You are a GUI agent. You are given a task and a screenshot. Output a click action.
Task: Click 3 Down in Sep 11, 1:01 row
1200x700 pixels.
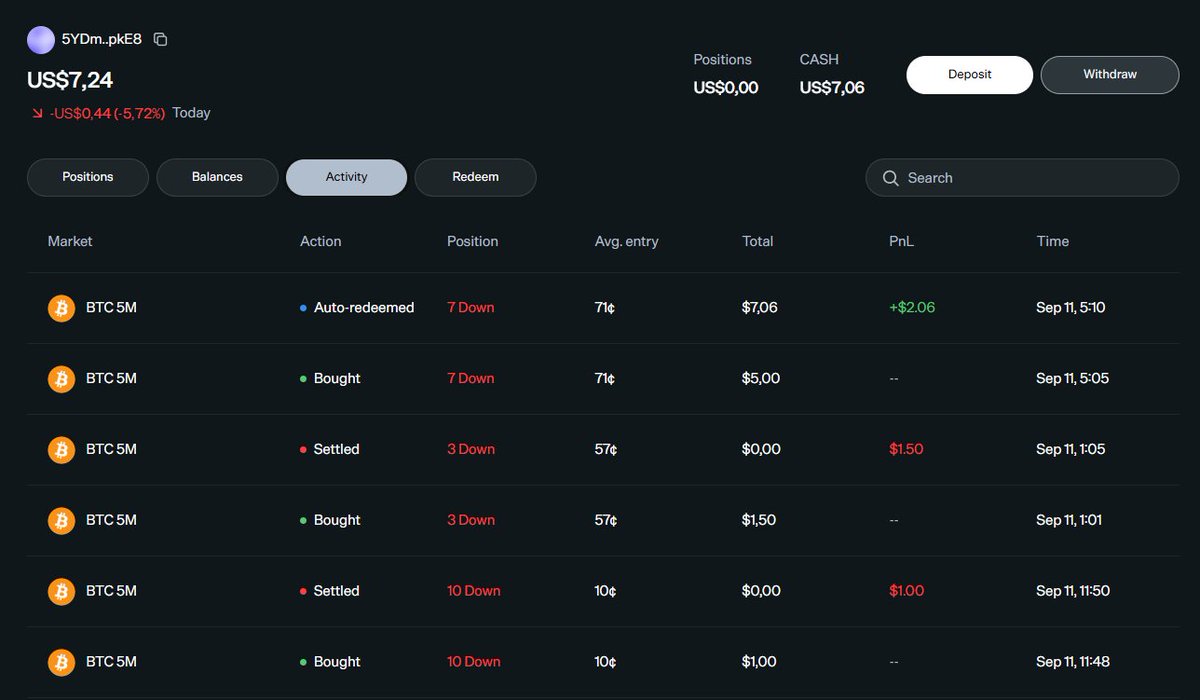pyautogui.click(x=471, y=520)
